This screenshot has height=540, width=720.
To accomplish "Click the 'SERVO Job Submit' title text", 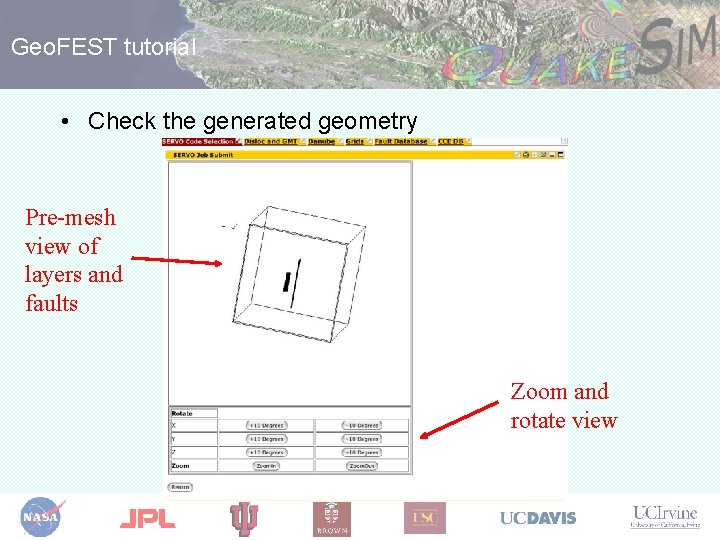I will point(203,155).
